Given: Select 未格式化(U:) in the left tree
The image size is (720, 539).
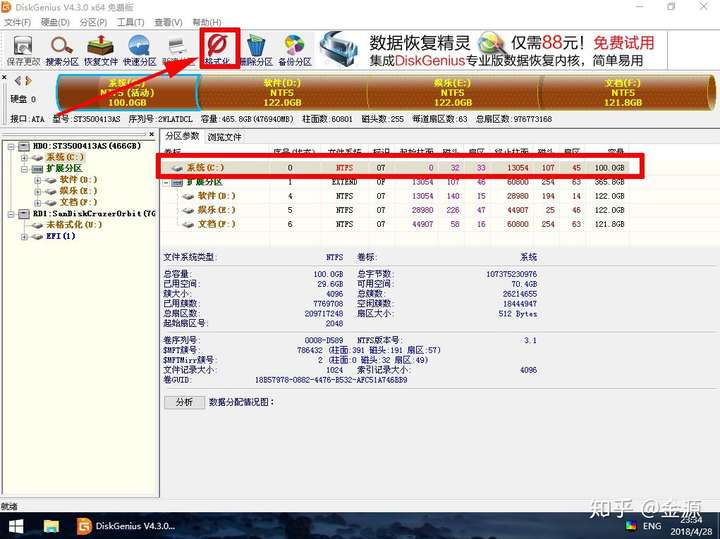Looking at the screenshot, I should (74, 225).
